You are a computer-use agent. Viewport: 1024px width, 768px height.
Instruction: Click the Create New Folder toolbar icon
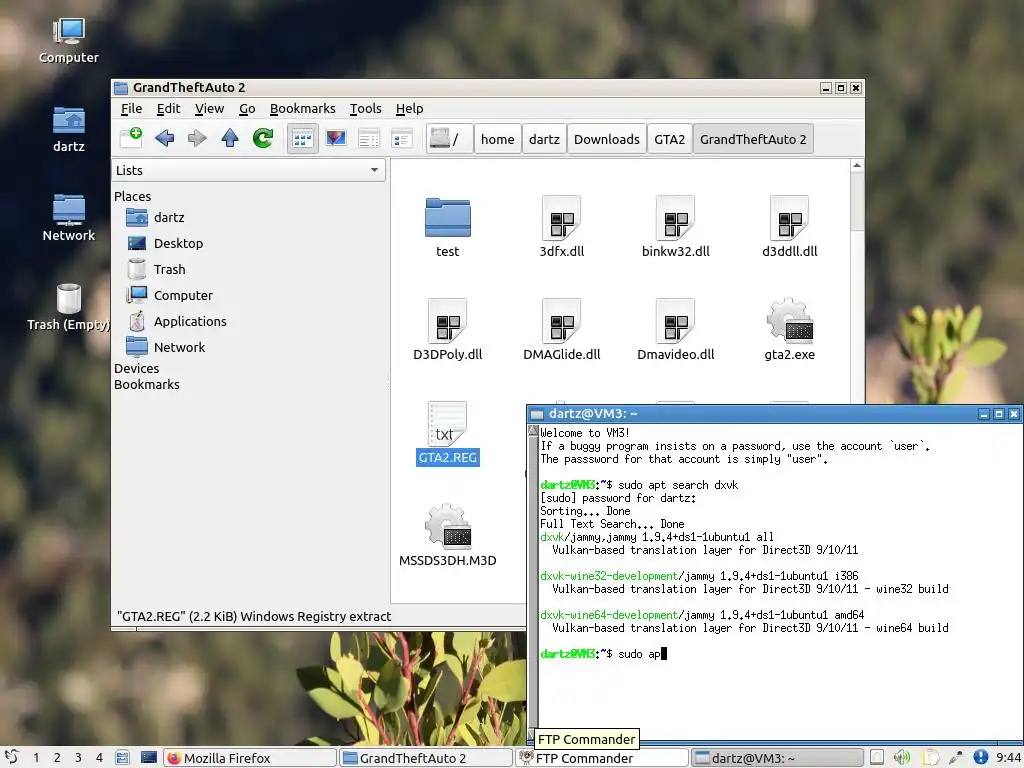[x=131, y=138]
